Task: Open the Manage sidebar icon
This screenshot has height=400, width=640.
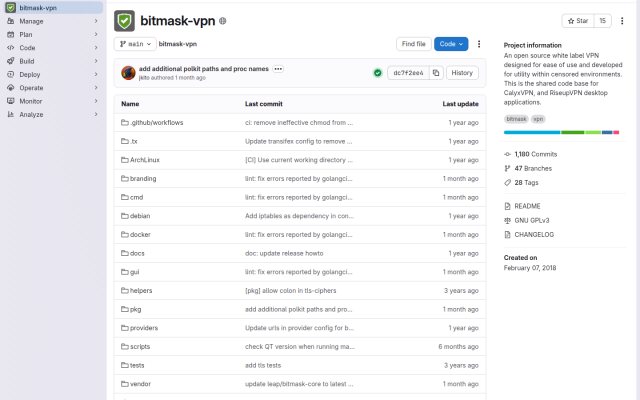Action: tap(11, 21)
